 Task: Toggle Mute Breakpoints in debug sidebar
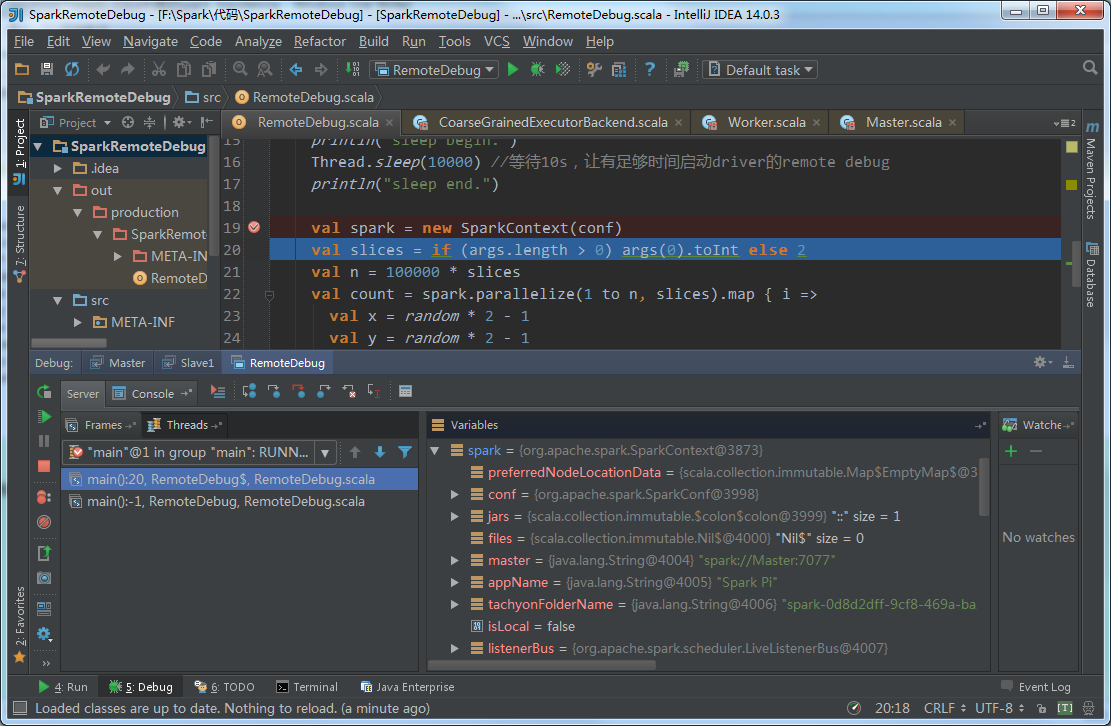pyautogui.click(x=44, y=522)
